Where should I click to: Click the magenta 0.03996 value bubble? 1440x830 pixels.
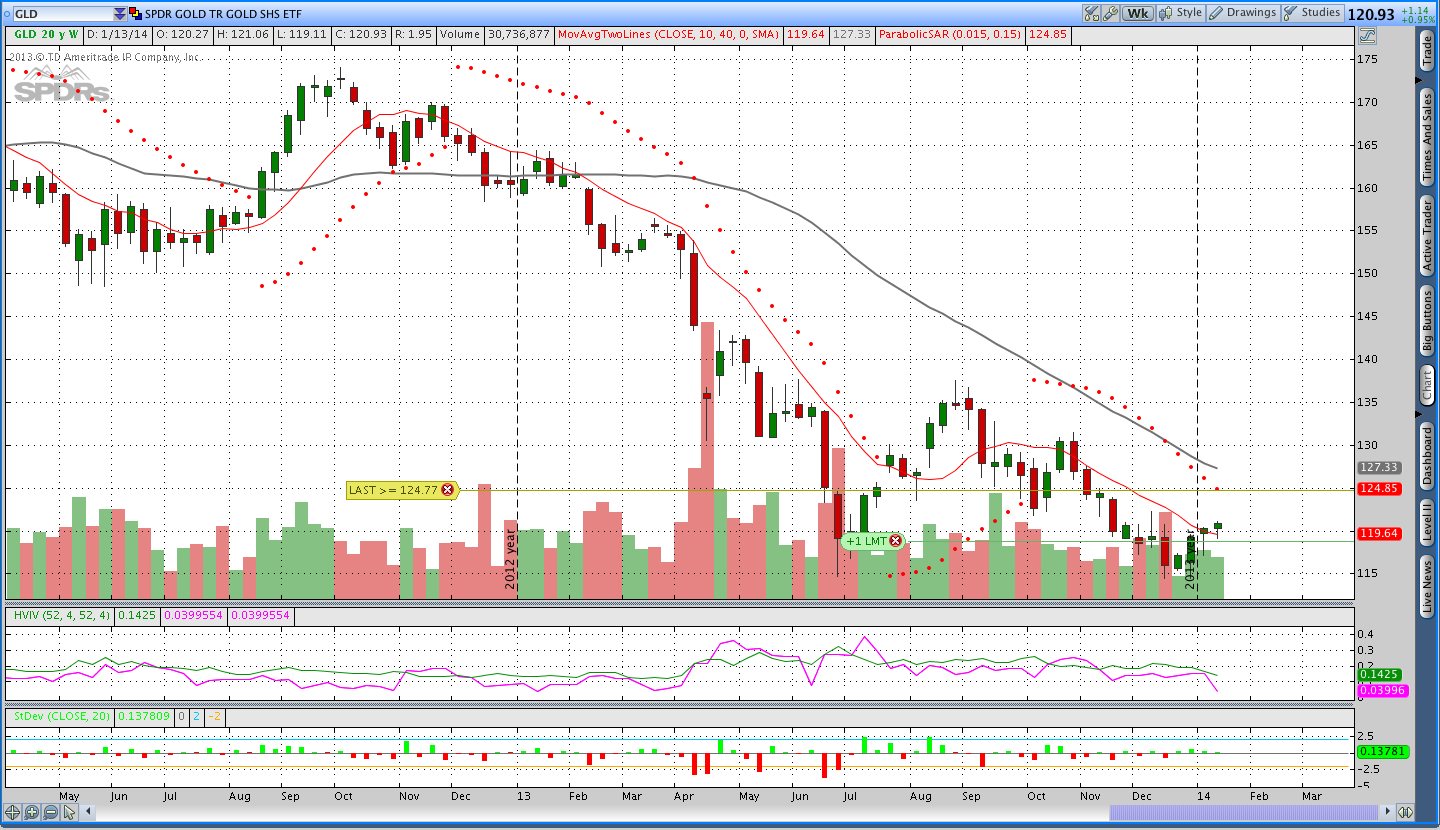pyautogui.click(x=1382, y=690)
